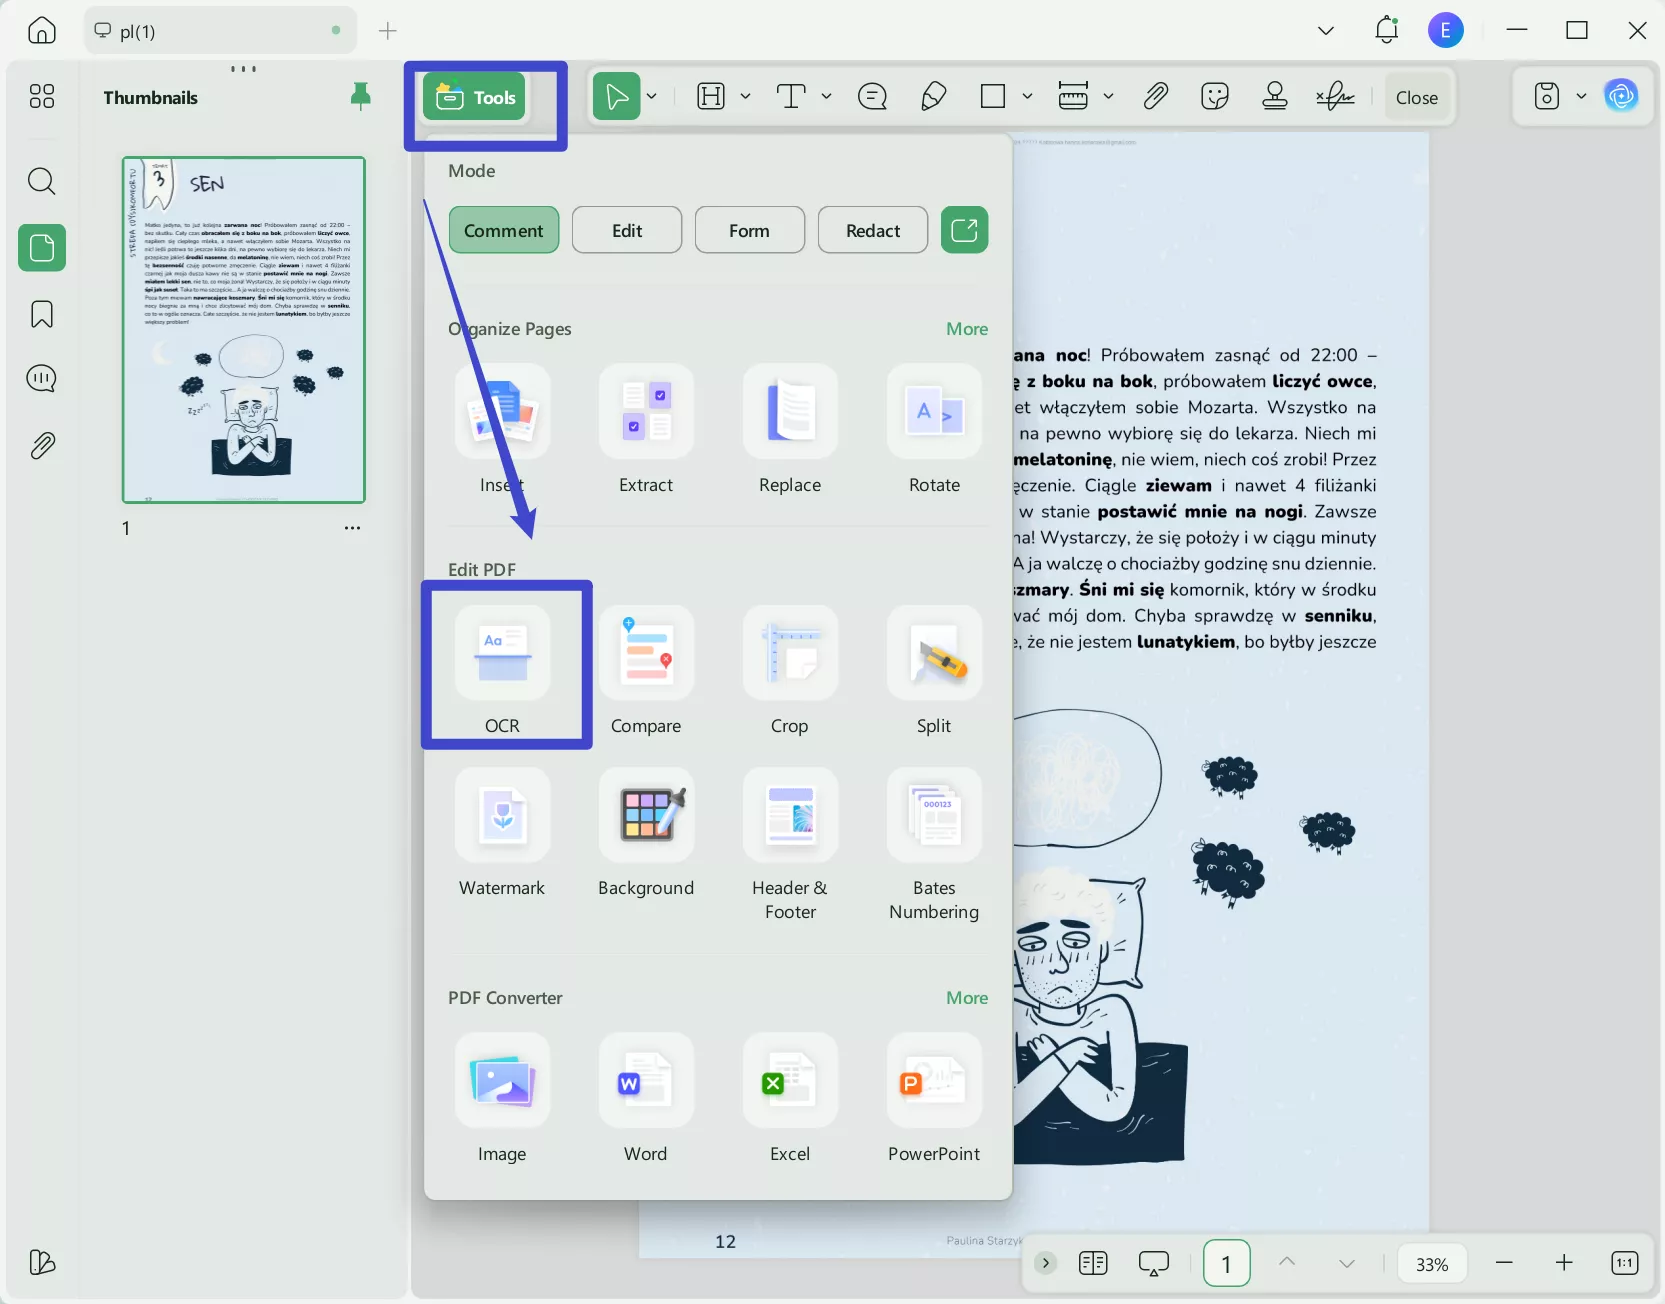The width and height of the screenshot is (1665, 1304).
Task: Convert PDF to Word
Action: 646,1082
